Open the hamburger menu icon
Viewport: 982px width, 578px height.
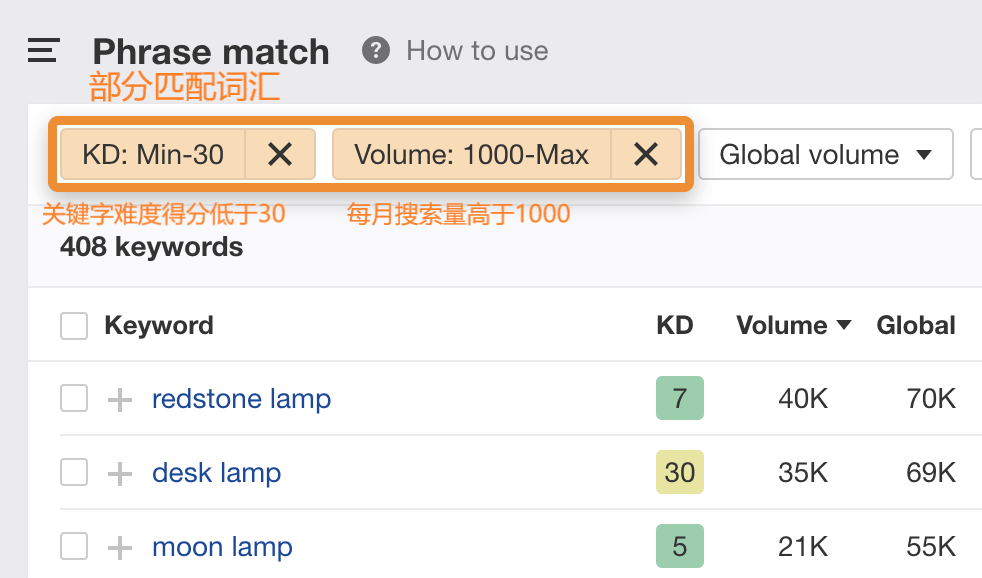tap(44, 50)
